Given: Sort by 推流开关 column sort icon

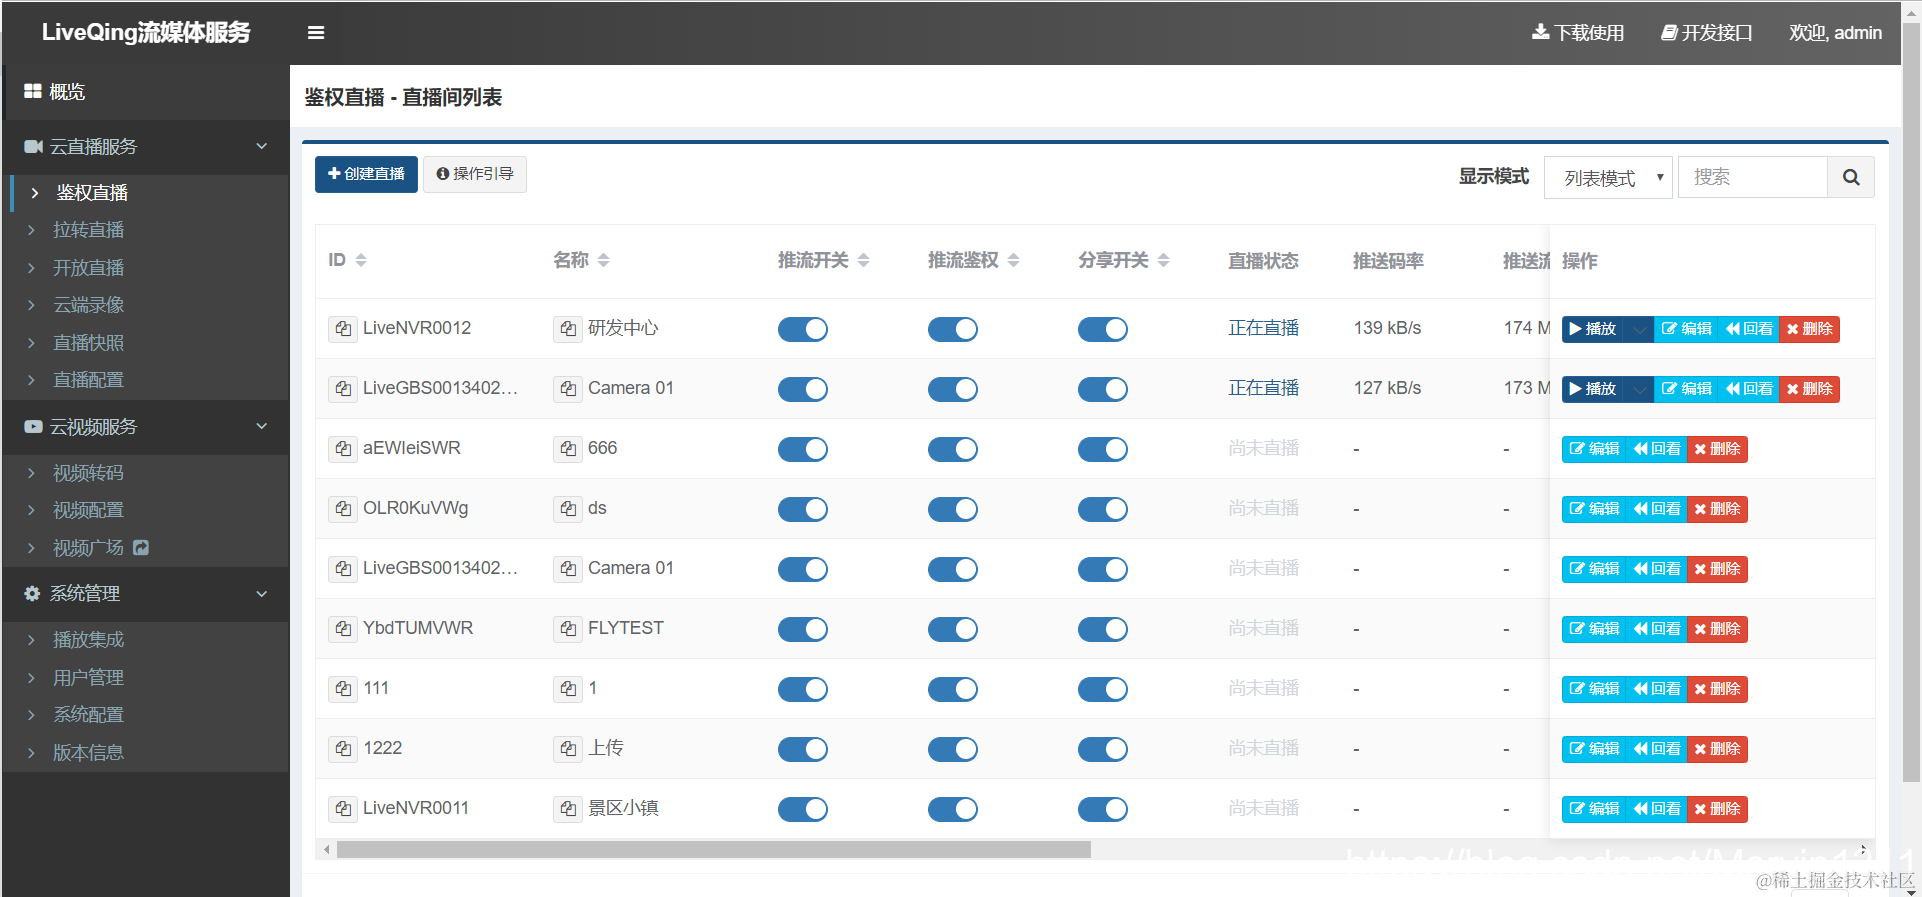Looking at the screenshot, I should (x=864, y=260).
